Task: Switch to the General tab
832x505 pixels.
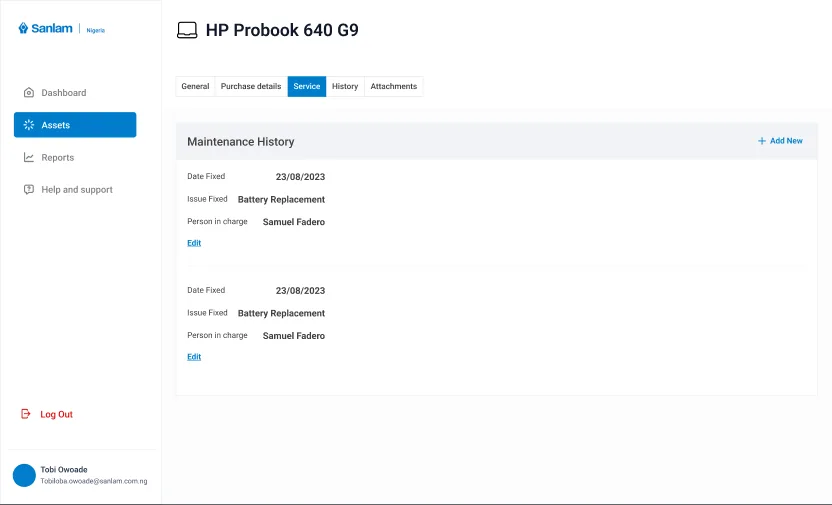Action: pyautogui.click(x=195, y=86)
